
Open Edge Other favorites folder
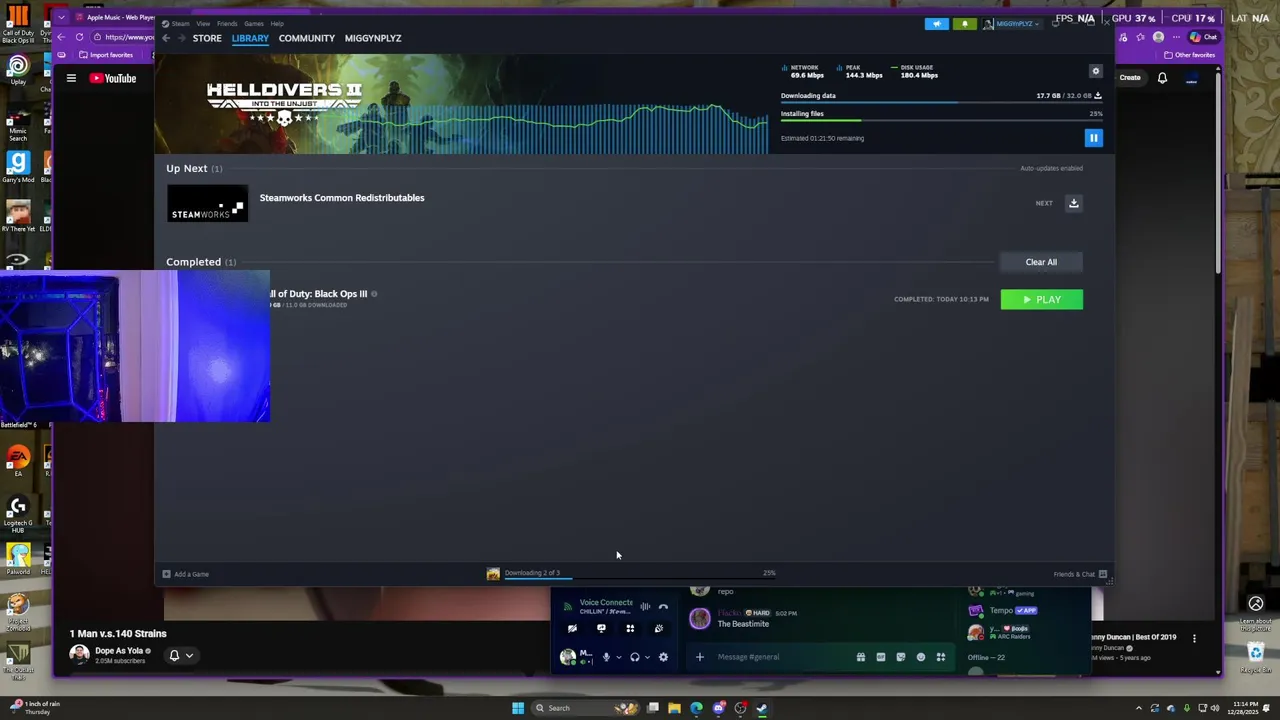1190,55
